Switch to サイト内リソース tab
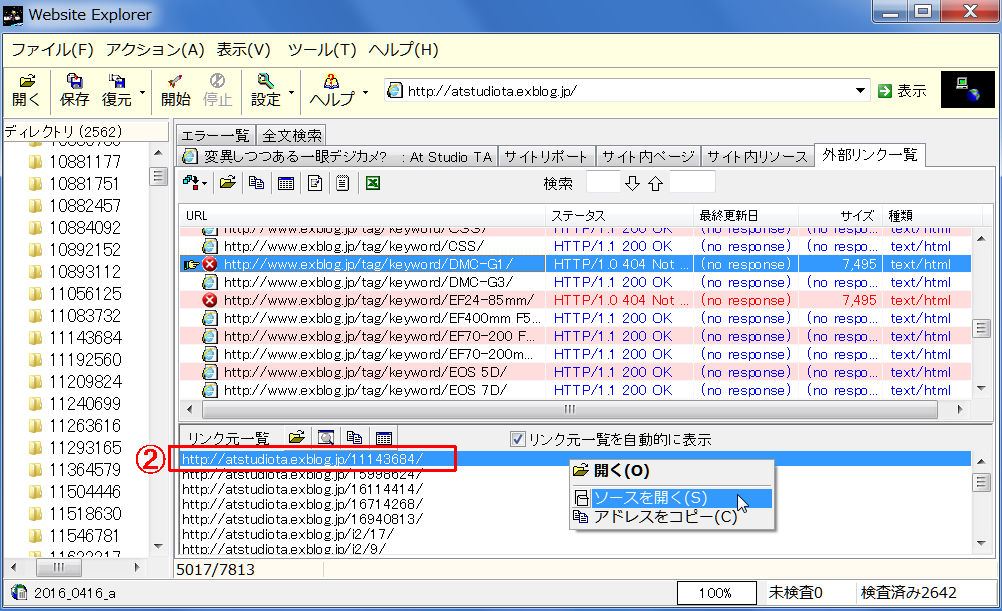Screen dimensions: 1002x611 757,157
